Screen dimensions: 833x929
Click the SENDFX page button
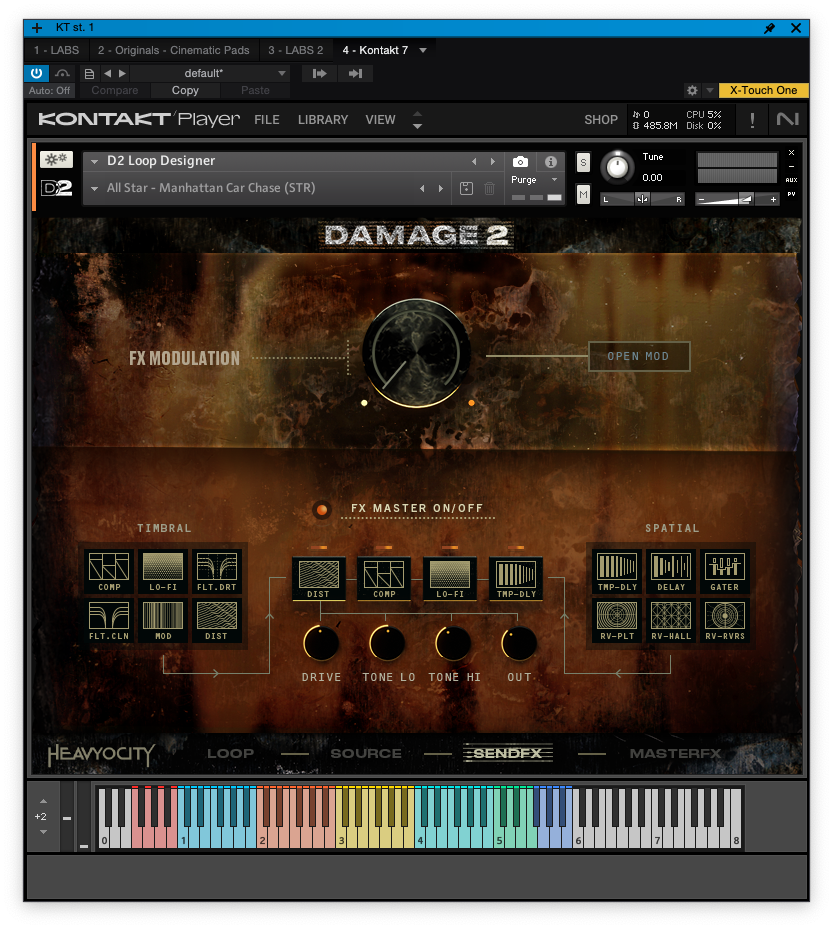pos(508,753)
